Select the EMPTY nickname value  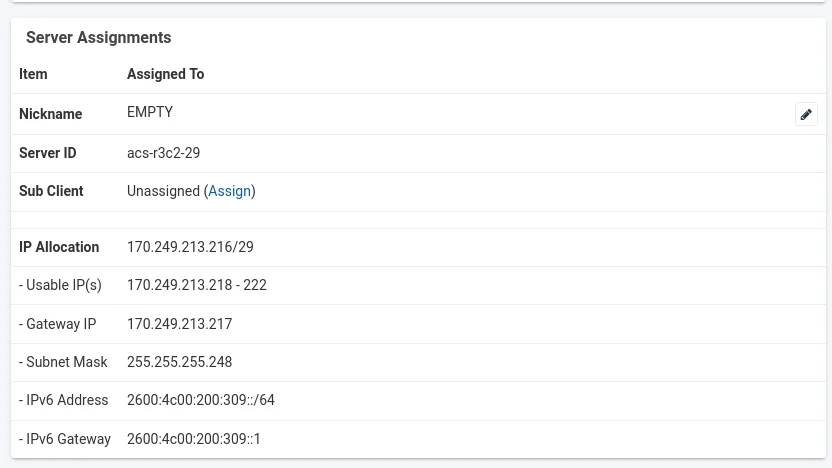(150, 112)
